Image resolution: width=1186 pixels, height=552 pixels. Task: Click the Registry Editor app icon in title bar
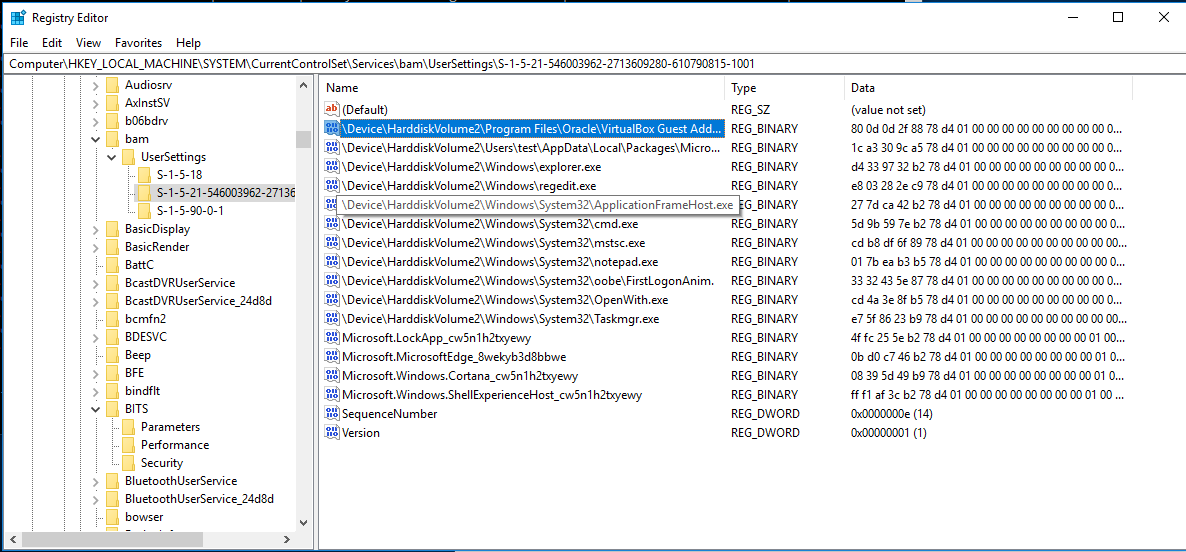coord(18,17)
